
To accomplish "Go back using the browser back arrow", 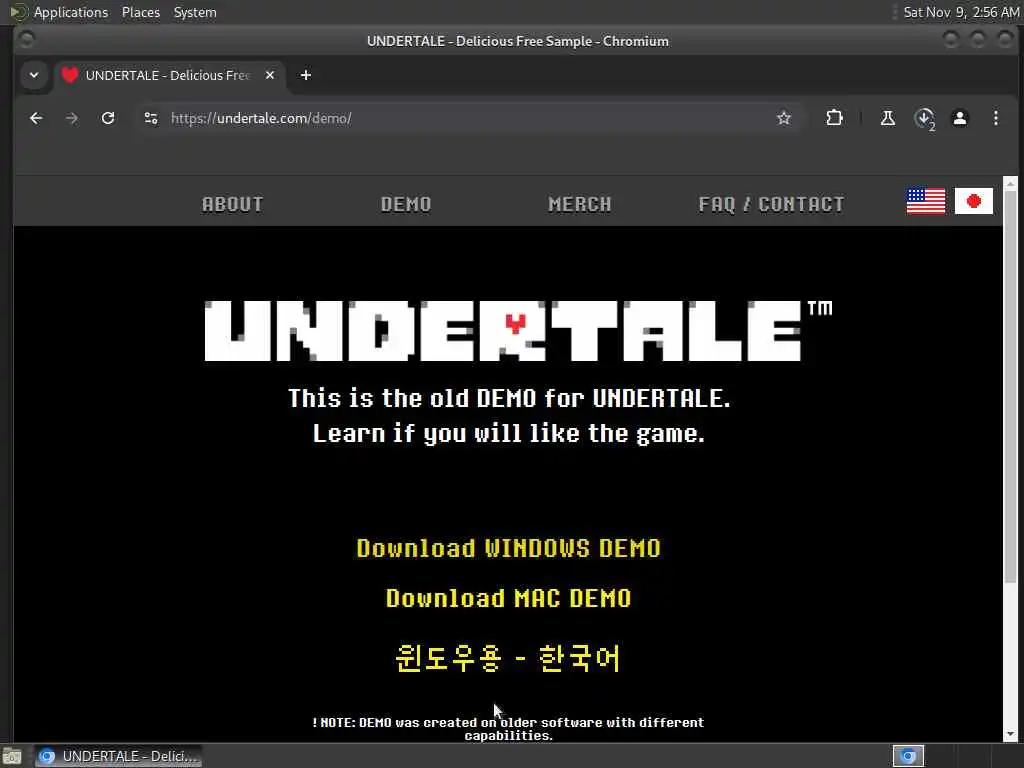I will (36, 118).
